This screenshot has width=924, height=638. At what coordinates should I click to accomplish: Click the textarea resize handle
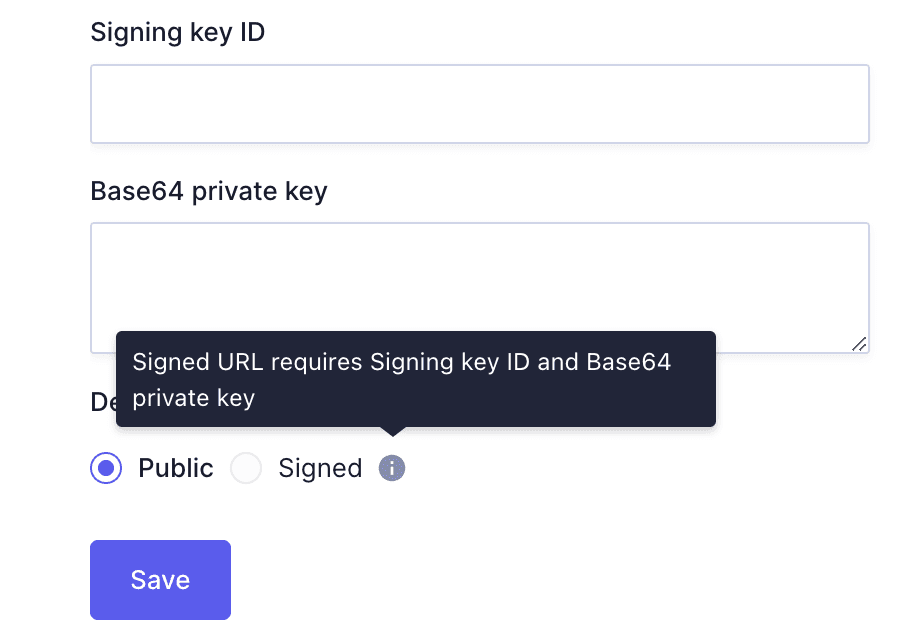(x=860, y=345)
